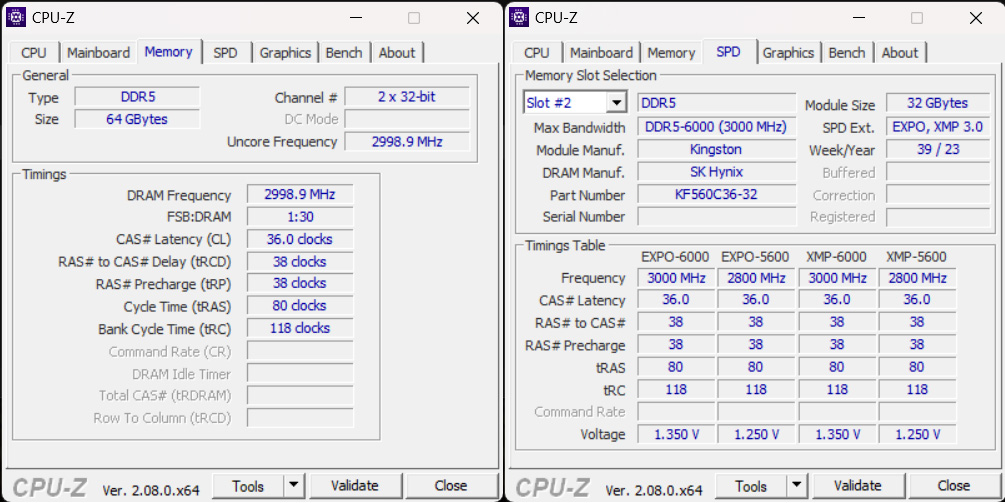Click the XMP-6000 voltage 1.350 V cell
The image size is (1005, 503).
pyautogui.click(x=837, y=434)
